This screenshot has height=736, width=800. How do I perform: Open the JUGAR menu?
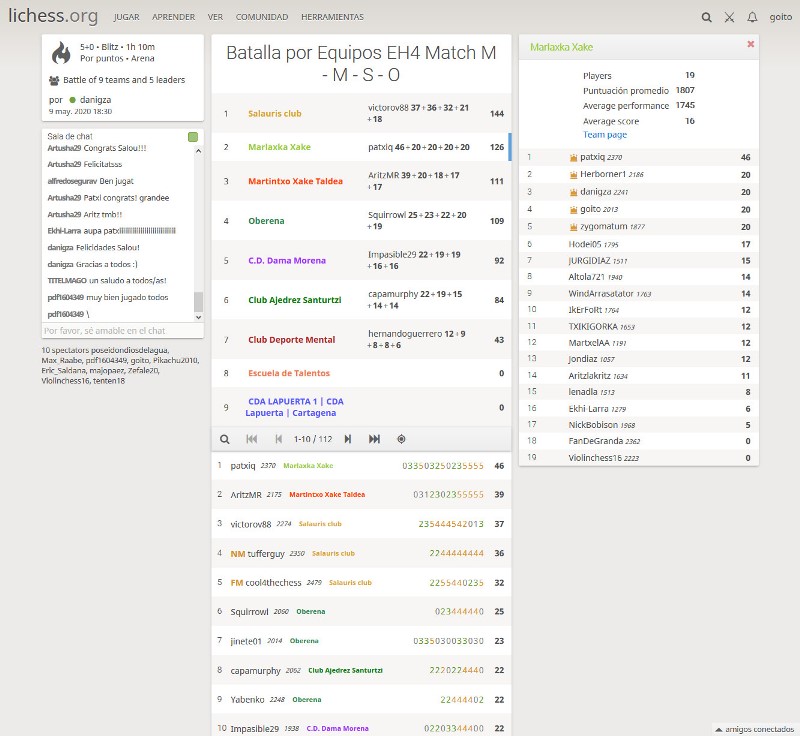pyautogui.click(x=126, y=17)
